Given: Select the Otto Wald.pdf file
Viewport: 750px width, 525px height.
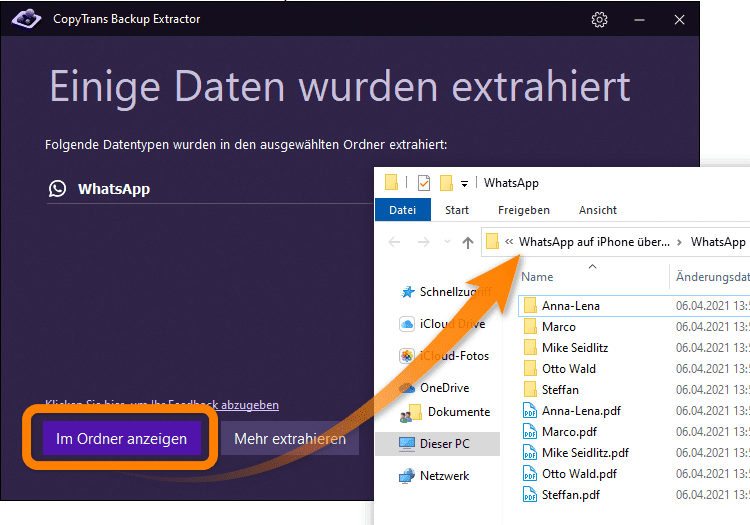Looking at the screenshot, I should point(579,474).
